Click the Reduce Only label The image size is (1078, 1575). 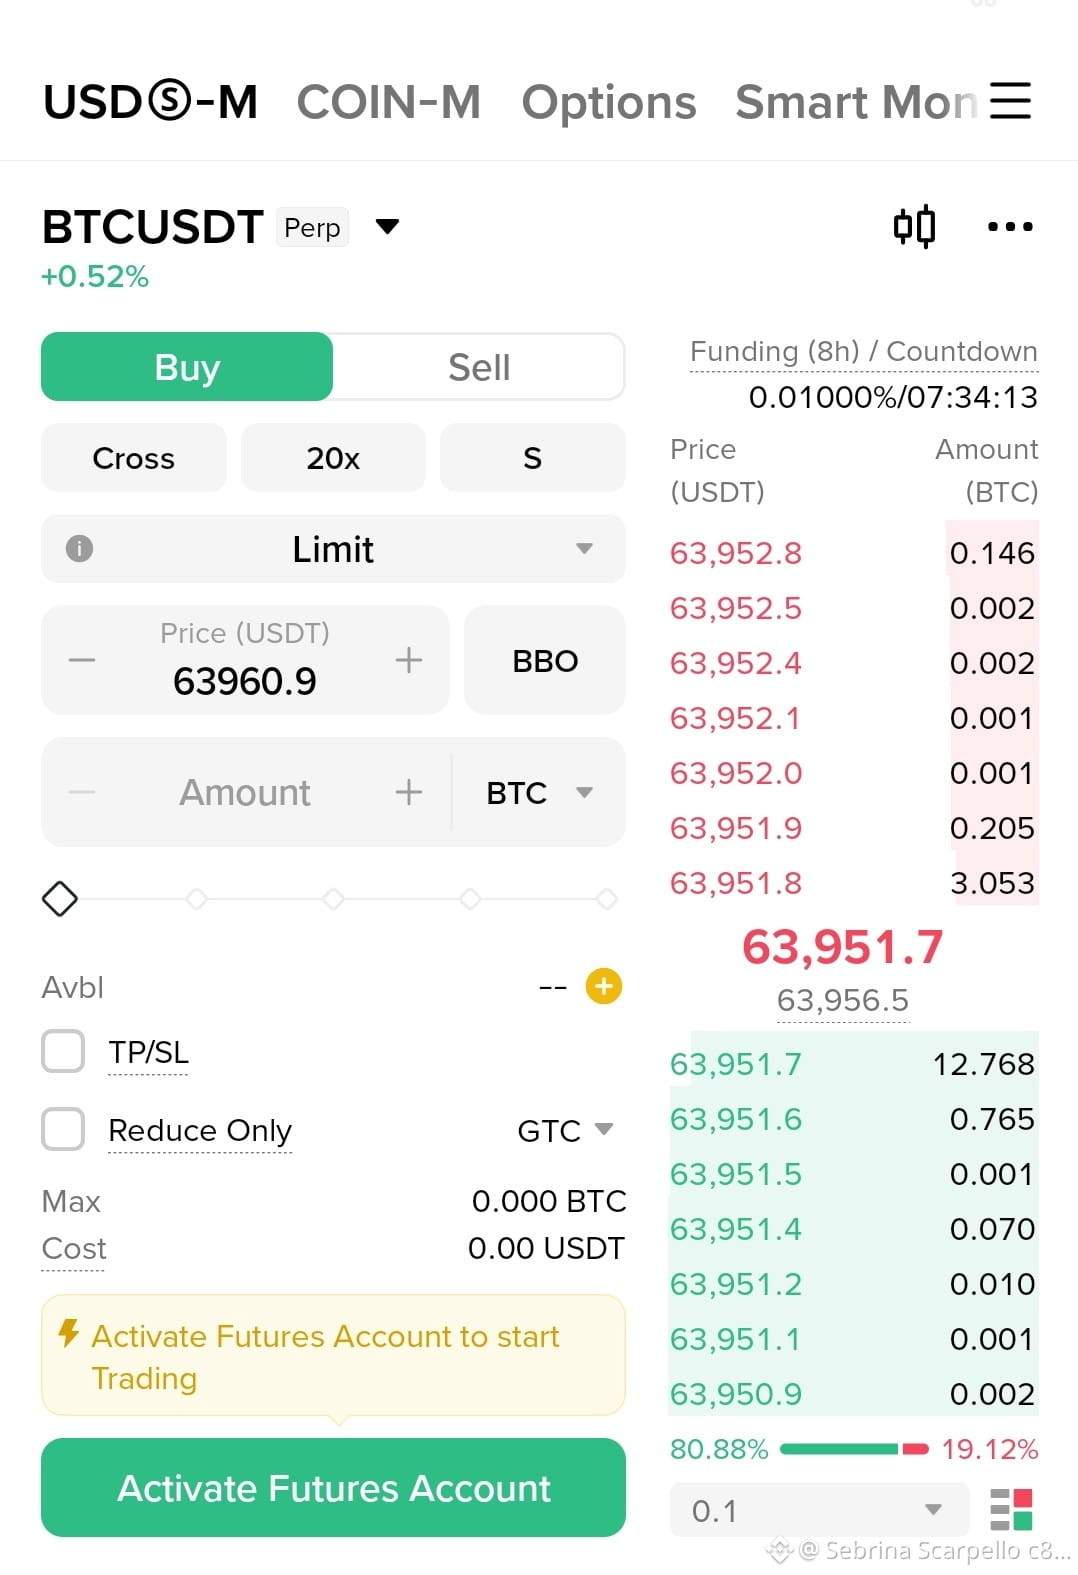point(200,1130)
